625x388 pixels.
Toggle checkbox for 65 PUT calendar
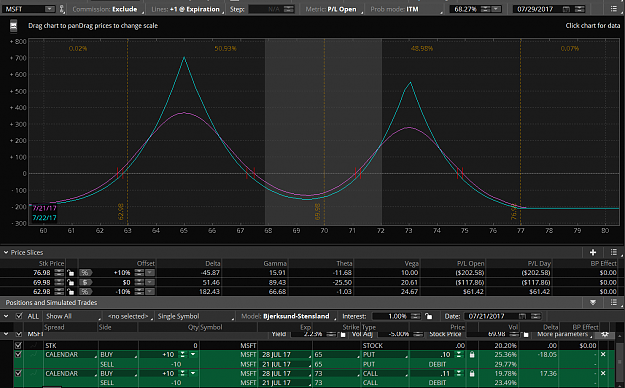tap(18, 355)
